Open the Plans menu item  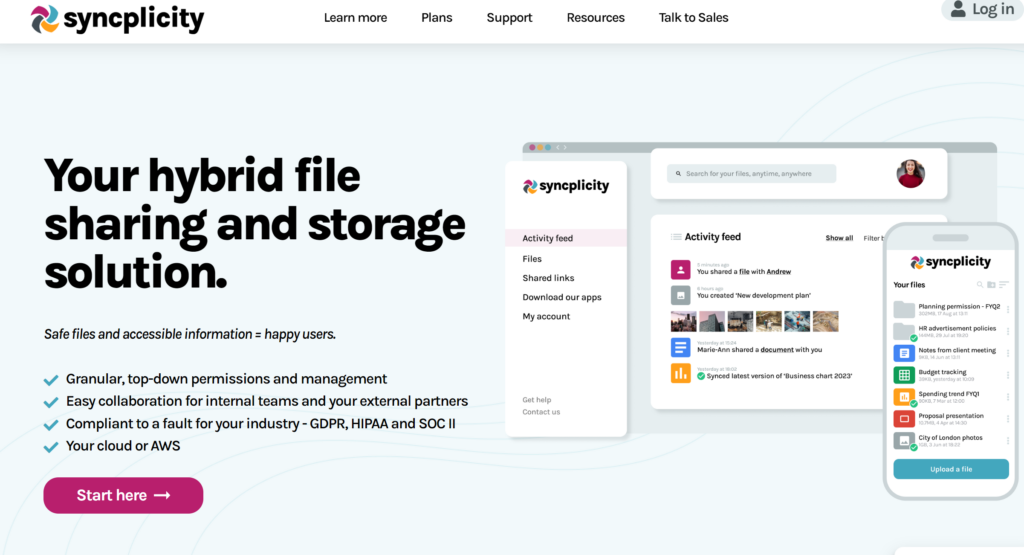(x=437, y=17)
